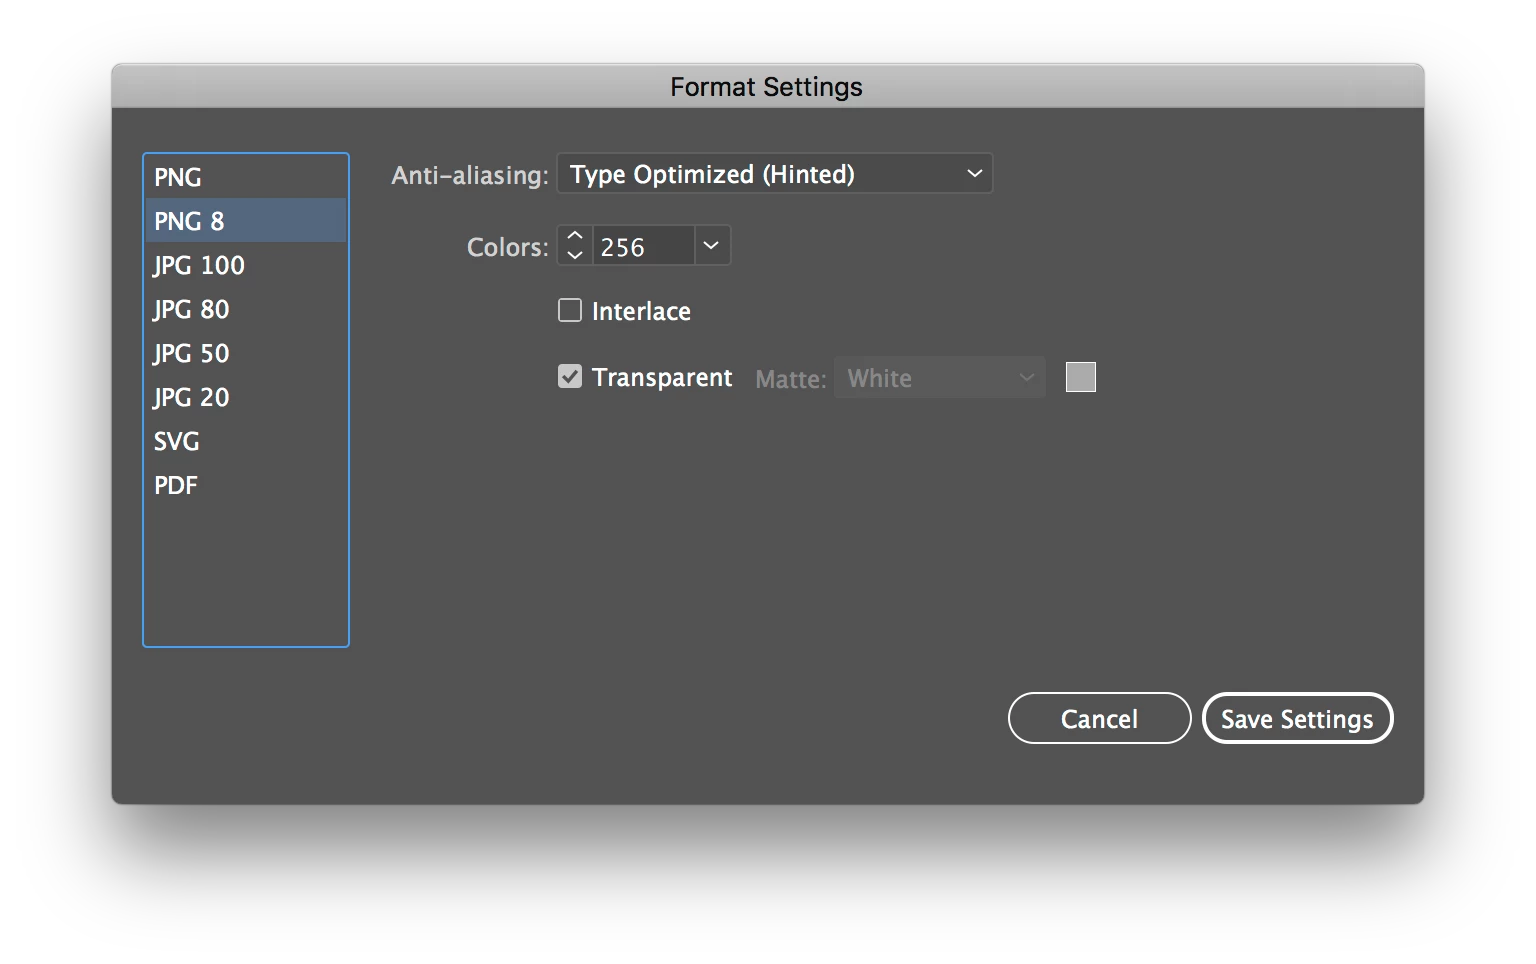Open the Anti-aliasing dropdown
The image size is (1536, 964).
click(x=775, y=174)
